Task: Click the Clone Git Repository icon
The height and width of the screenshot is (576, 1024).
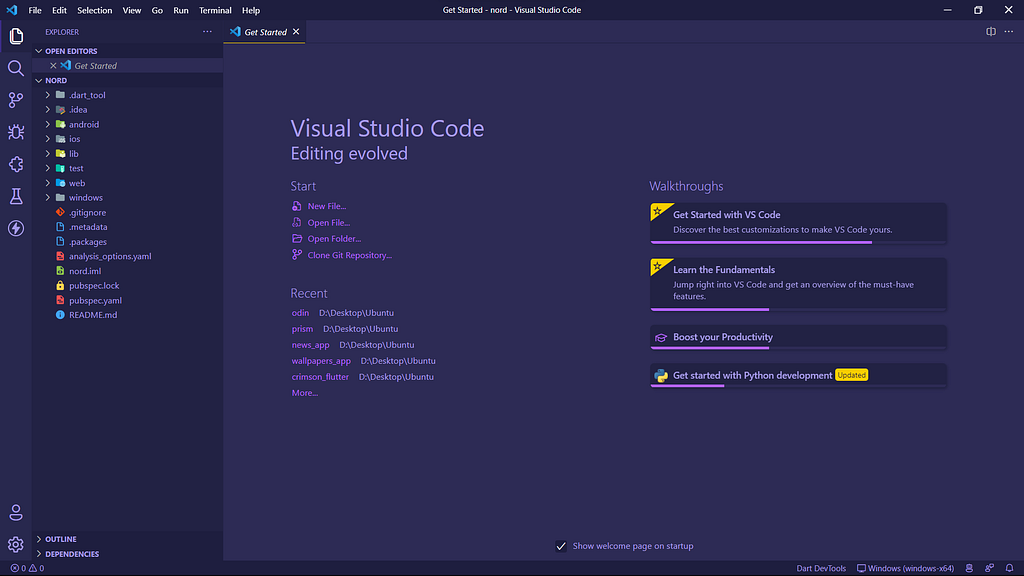Action: coord(296,255)
